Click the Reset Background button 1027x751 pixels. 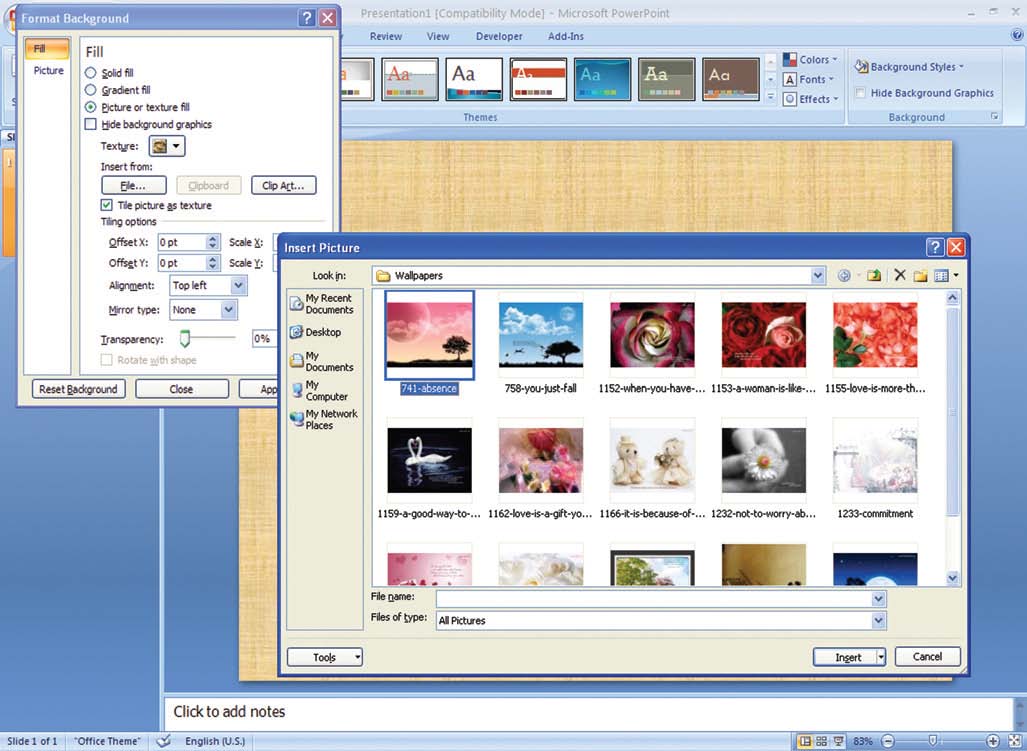click(x=77, y=388)
